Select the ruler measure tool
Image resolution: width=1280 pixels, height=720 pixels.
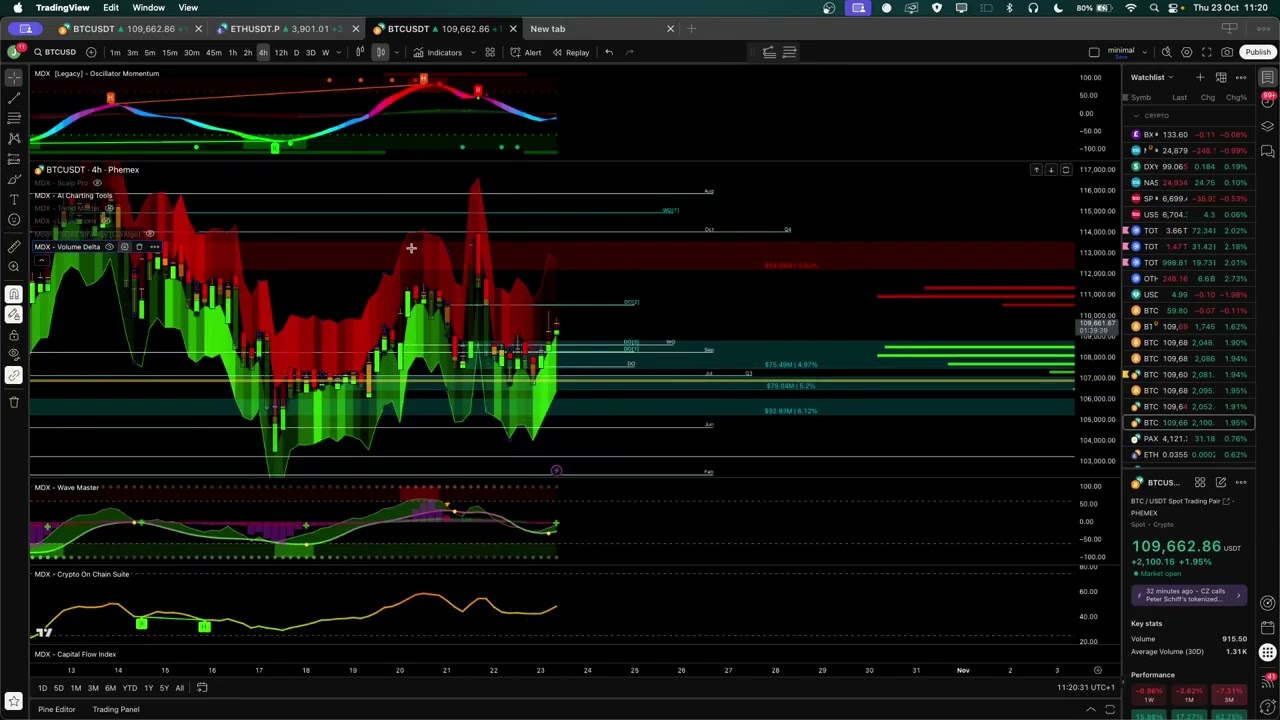(x=14, y=246)
